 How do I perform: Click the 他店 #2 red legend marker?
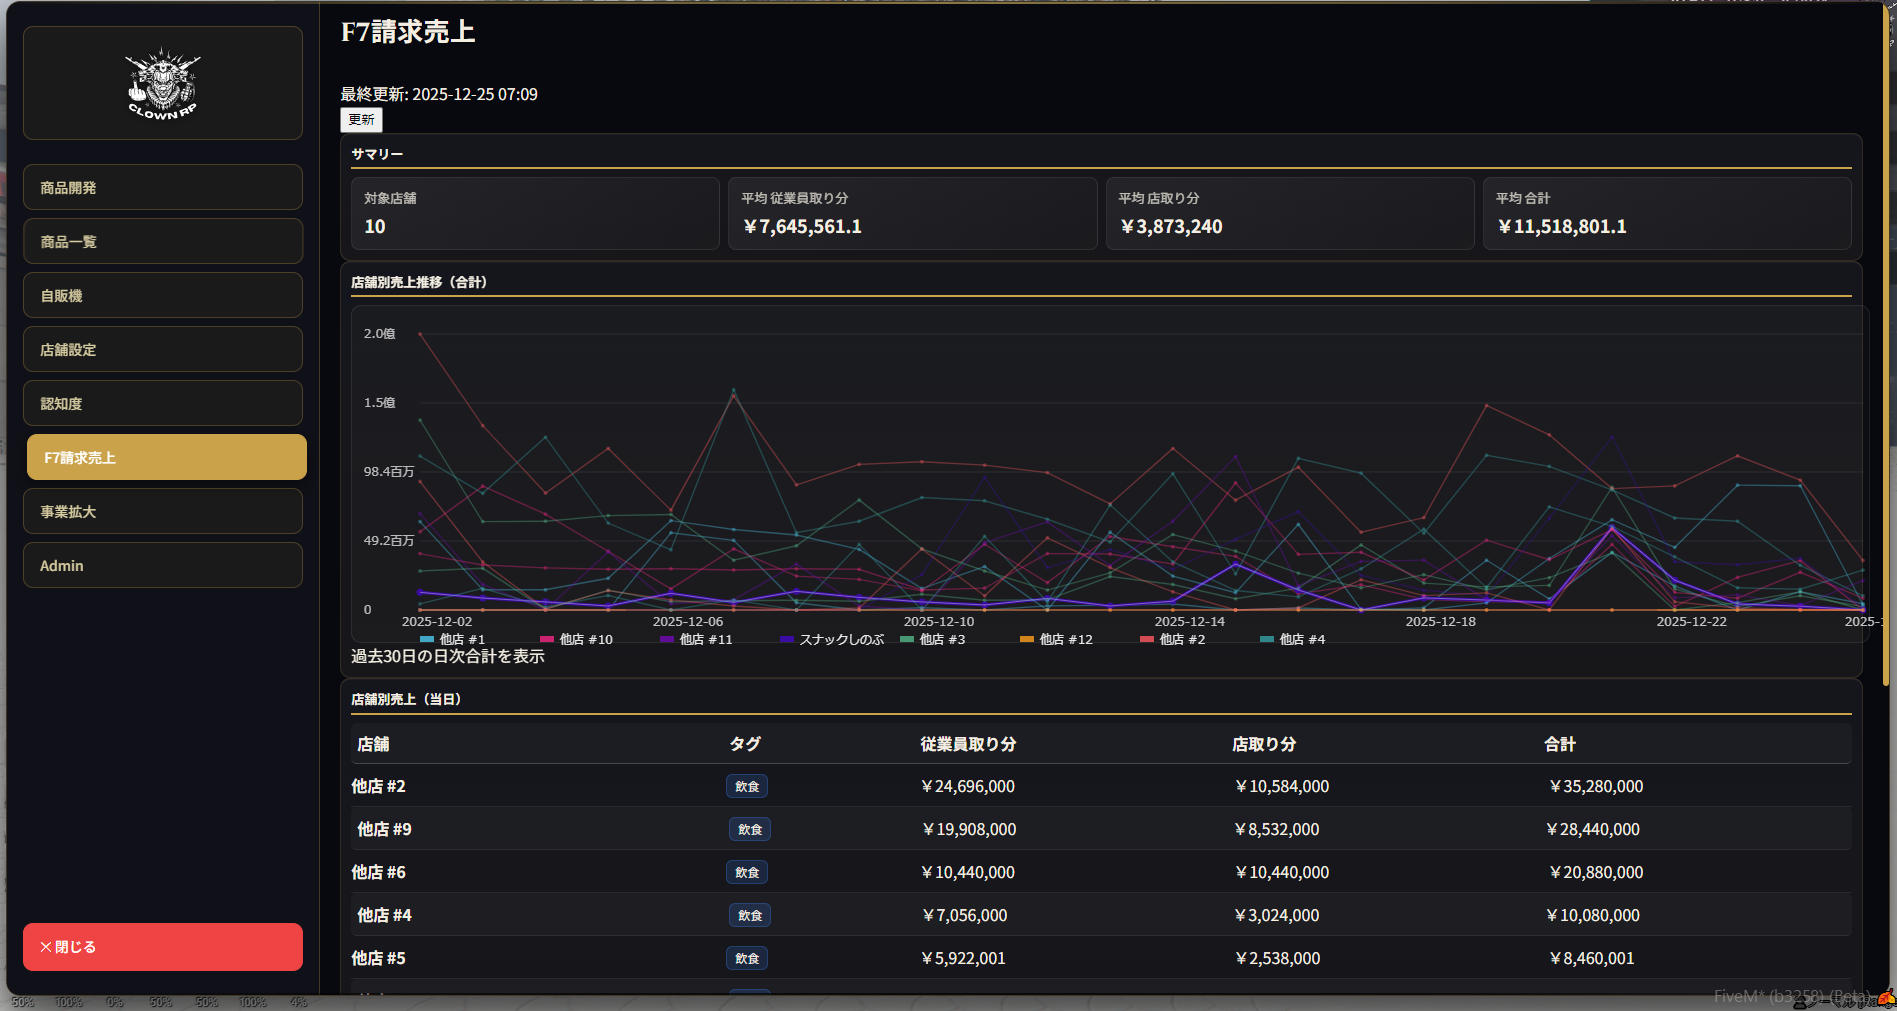[1147, 639]
